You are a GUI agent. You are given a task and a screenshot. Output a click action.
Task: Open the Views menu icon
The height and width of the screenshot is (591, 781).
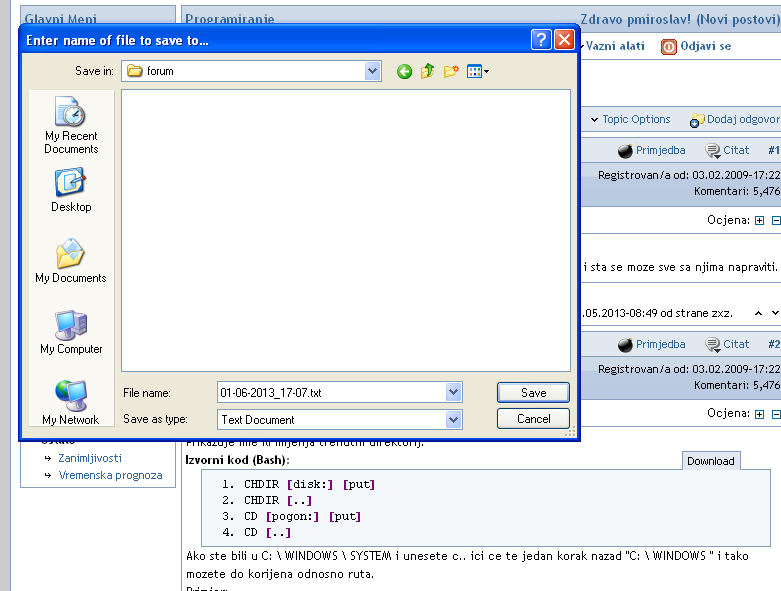(477, 71)
